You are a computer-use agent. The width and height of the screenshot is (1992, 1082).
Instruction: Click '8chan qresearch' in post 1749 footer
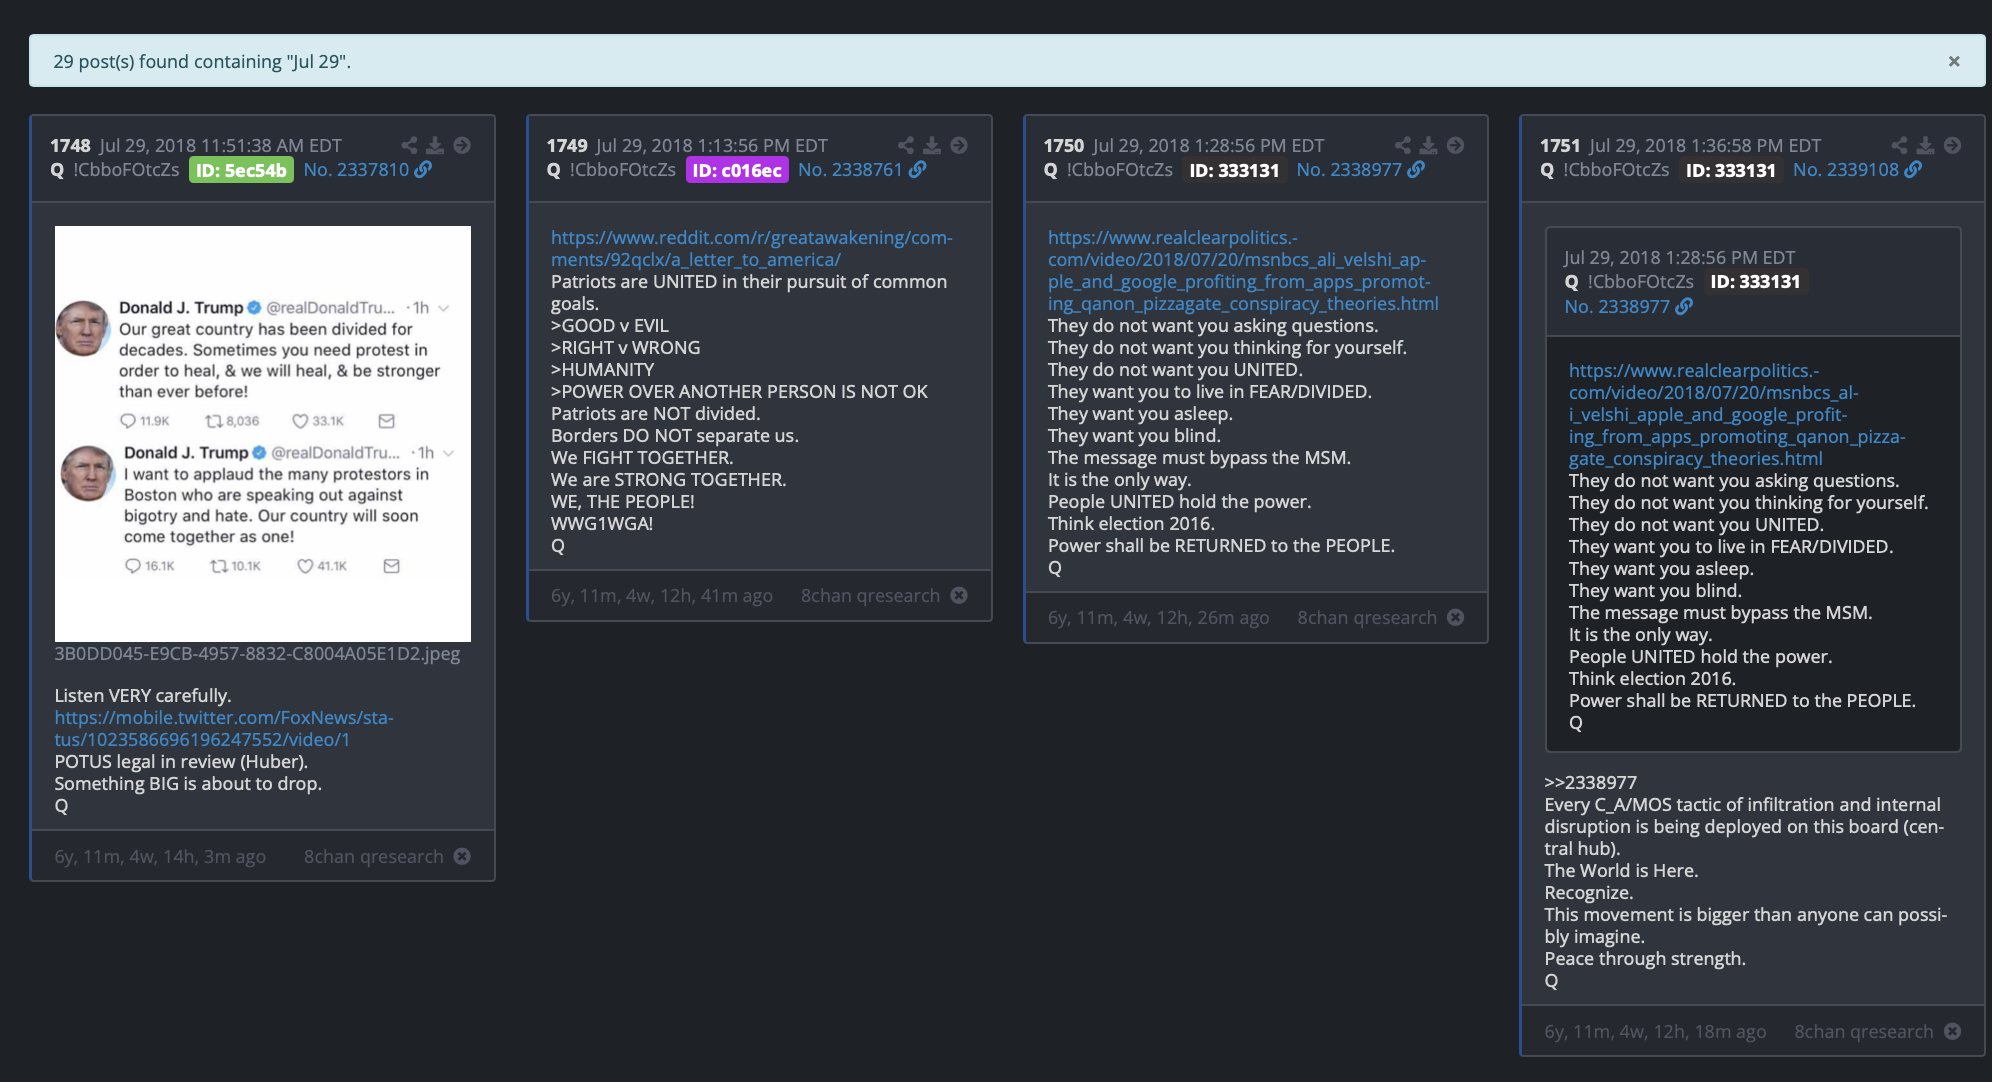coord(870,595)
